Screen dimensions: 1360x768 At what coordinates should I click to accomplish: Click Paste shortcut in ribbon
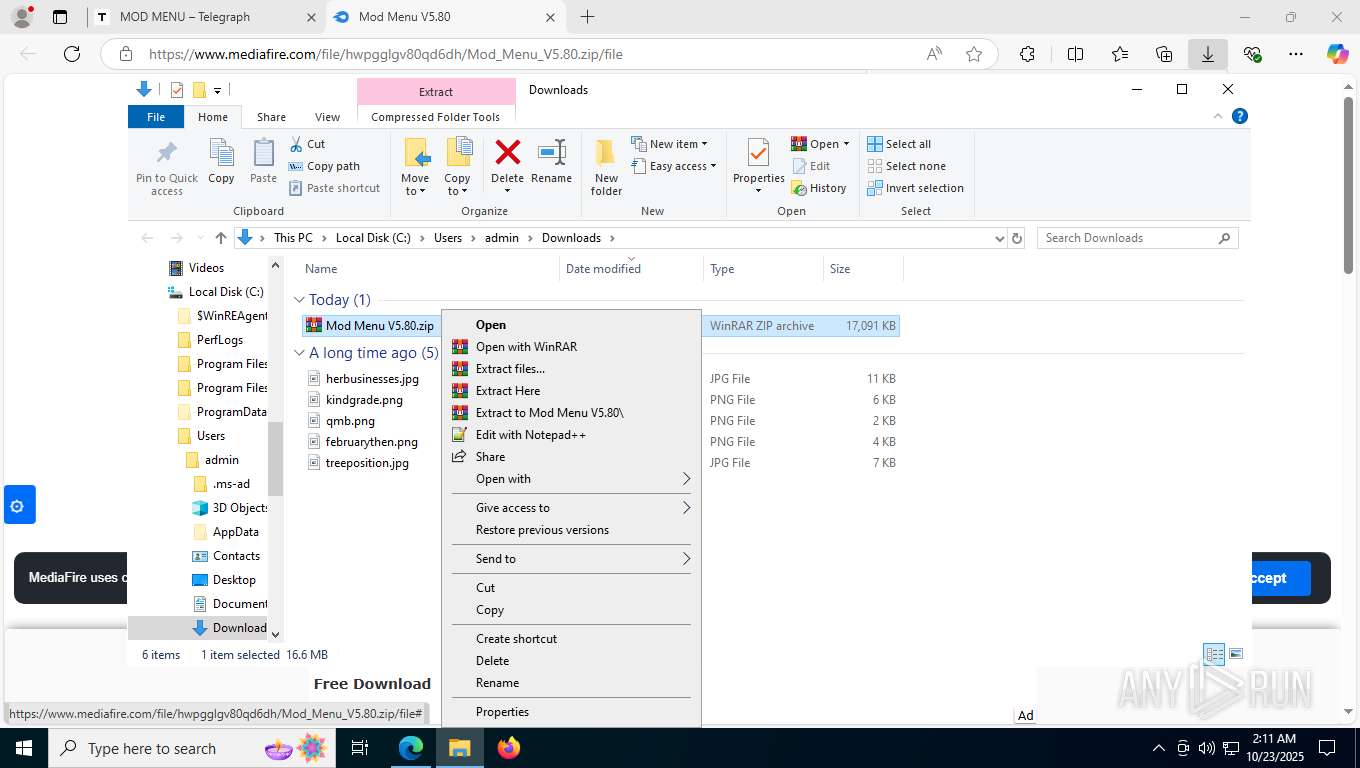point(334,188)
